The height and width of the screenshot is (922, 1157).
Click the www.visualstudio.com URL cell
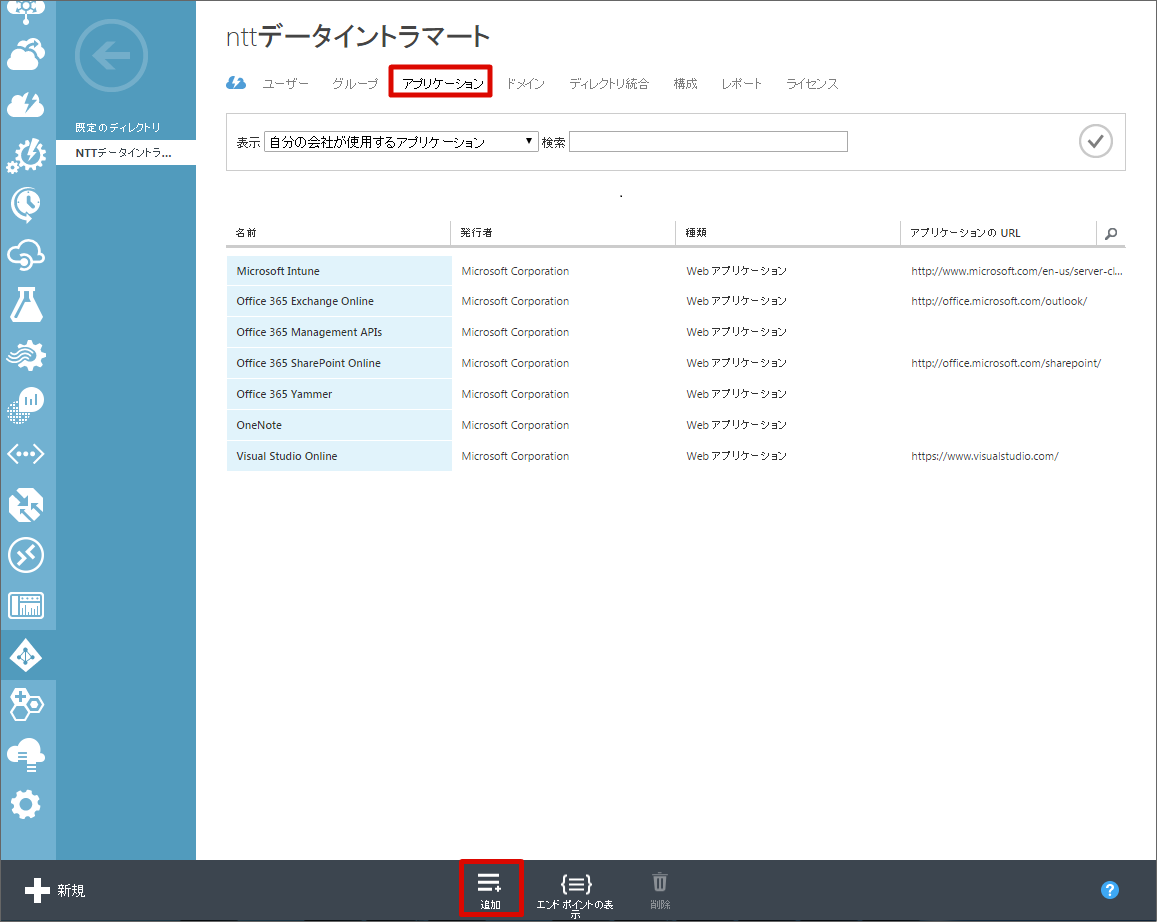tap(985, 456)
